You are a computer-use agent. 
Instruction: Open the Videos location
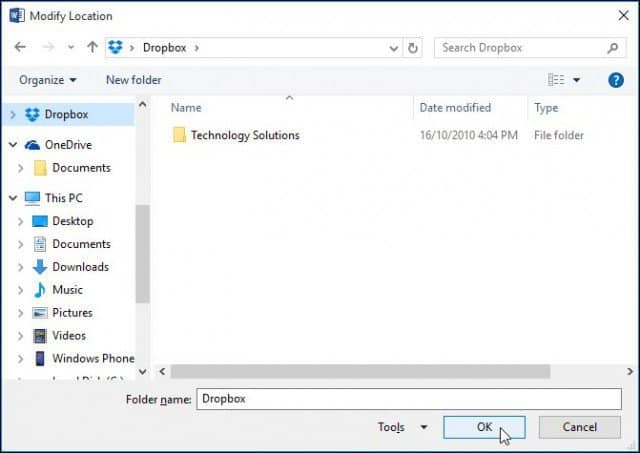tap(69, 335)
